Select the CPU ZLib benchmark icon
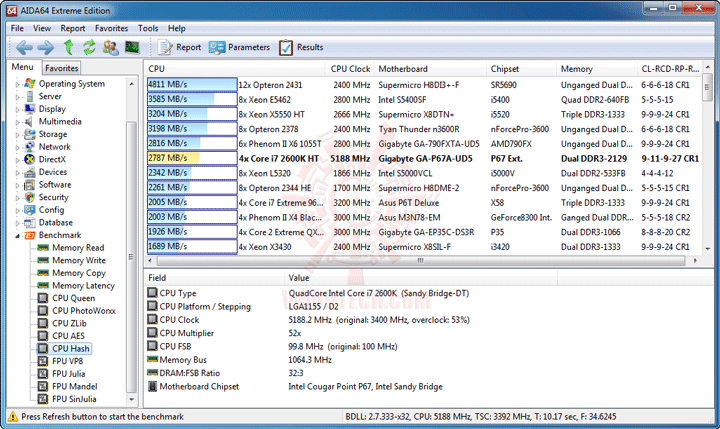This screenshot has height=429, width=720. pyautogui.click(x=43, y=323)
